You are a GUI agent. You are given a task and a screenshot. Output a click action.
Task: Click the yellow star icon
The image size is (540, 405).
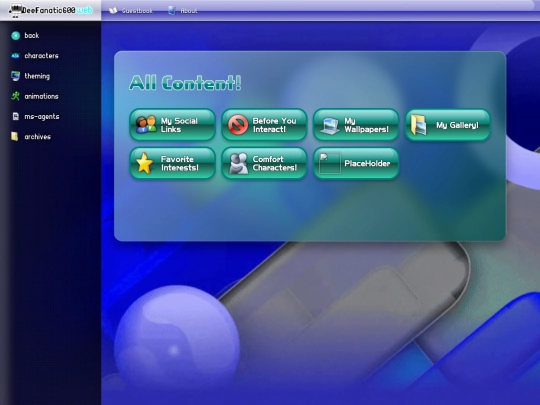coord(145,163)
